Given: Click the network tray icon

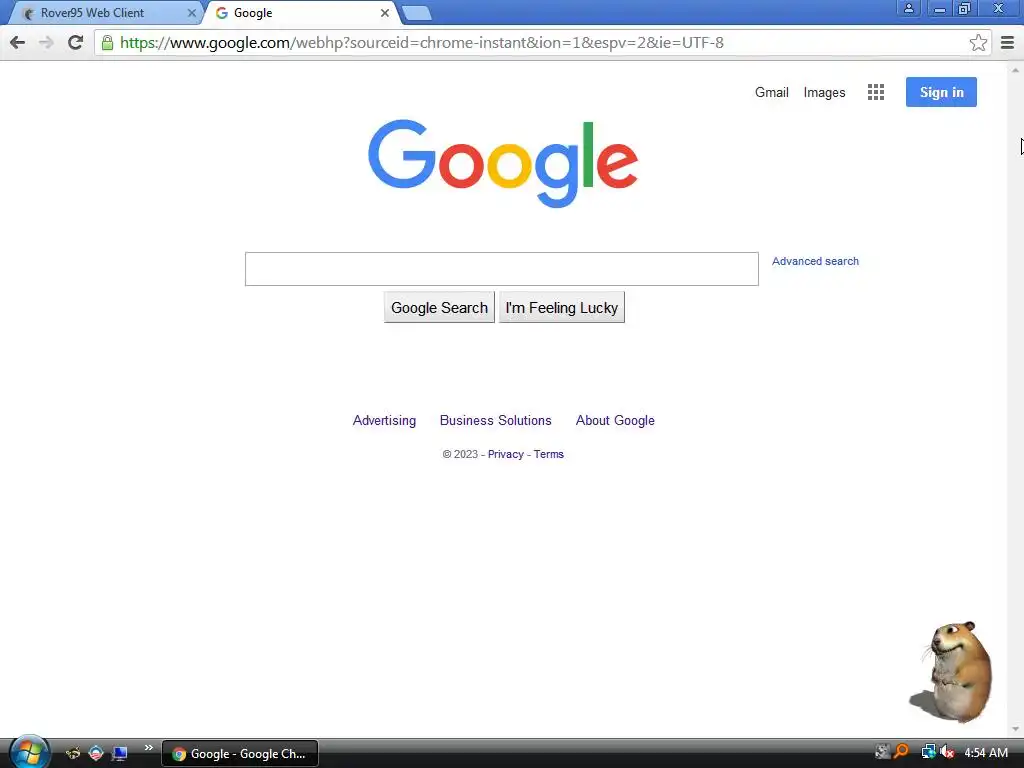Looking at the screenshot, I should click(x=928, y=752).
